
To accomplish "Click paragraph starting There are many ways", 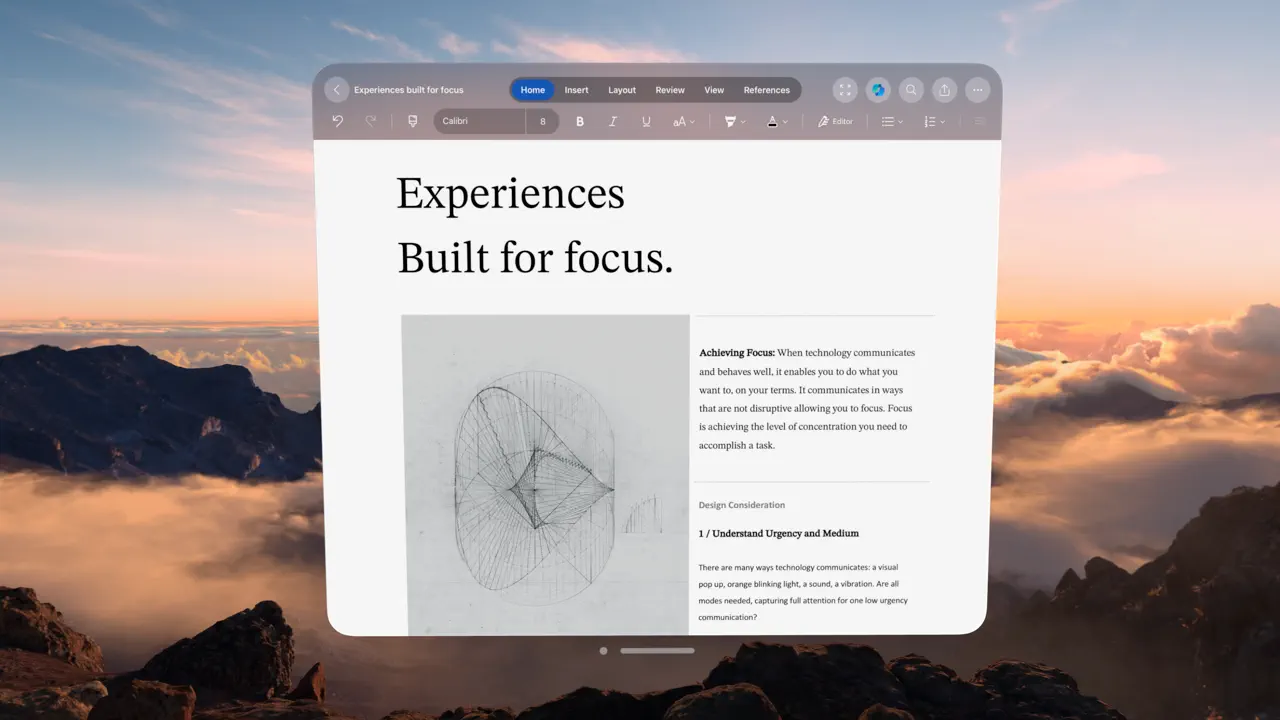I will [803, 593].
